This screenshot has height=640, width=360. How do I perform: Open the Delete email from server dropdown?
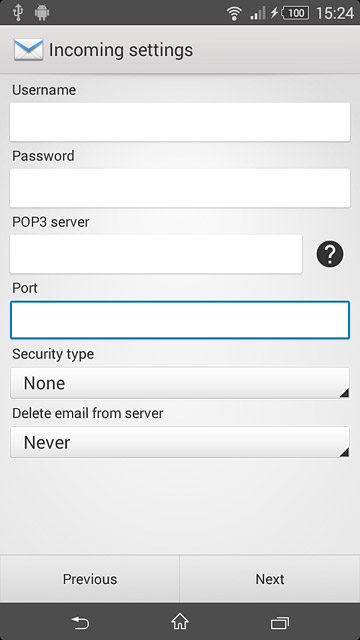click(x=180, y=442)
